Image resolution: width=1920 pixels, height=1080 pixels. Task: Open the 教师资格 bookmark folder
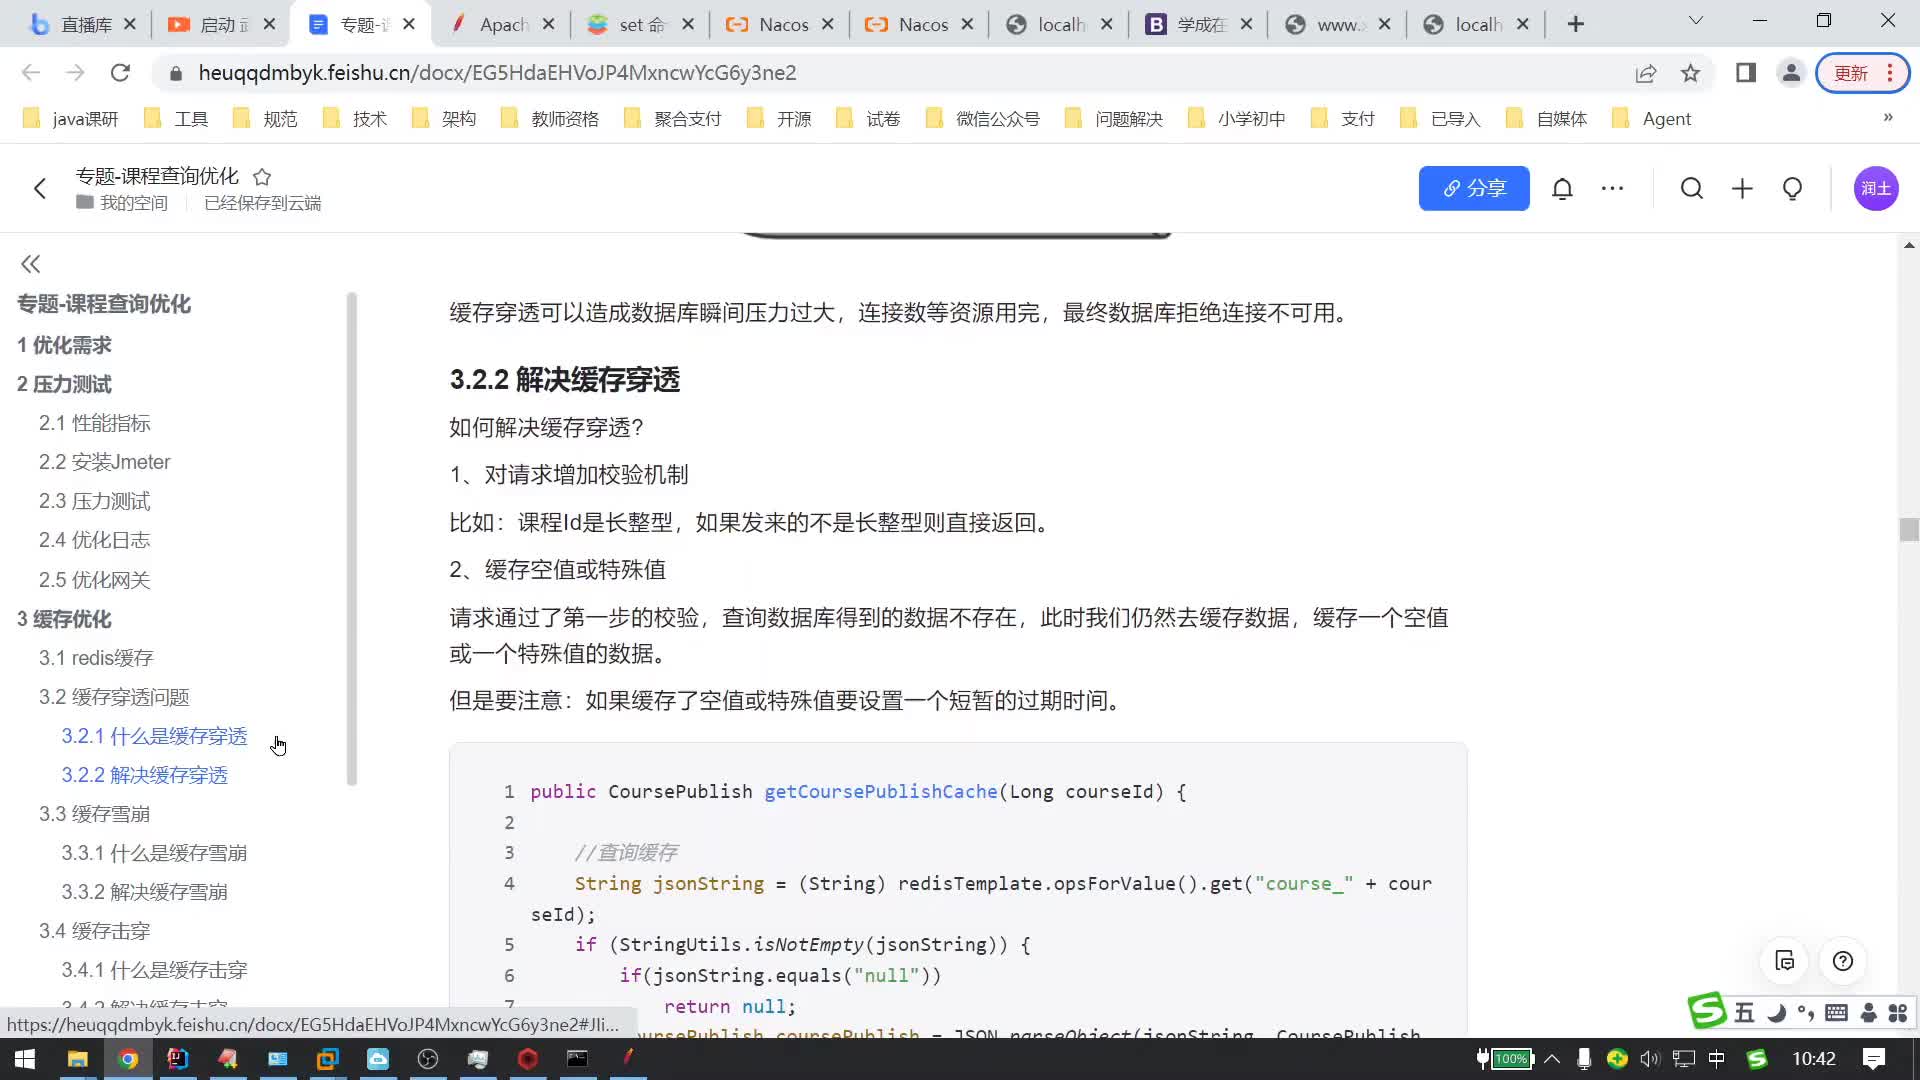(550, 119)
